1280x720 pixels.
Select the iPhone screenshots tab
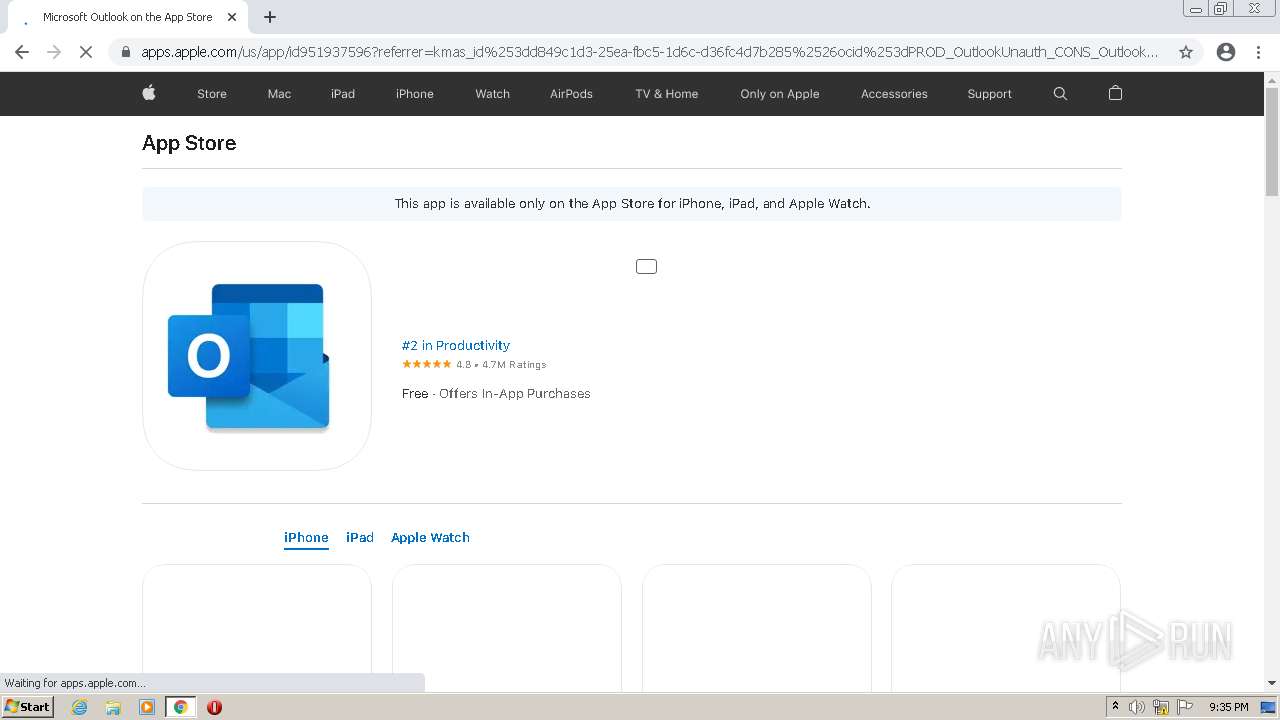point(306,537)
